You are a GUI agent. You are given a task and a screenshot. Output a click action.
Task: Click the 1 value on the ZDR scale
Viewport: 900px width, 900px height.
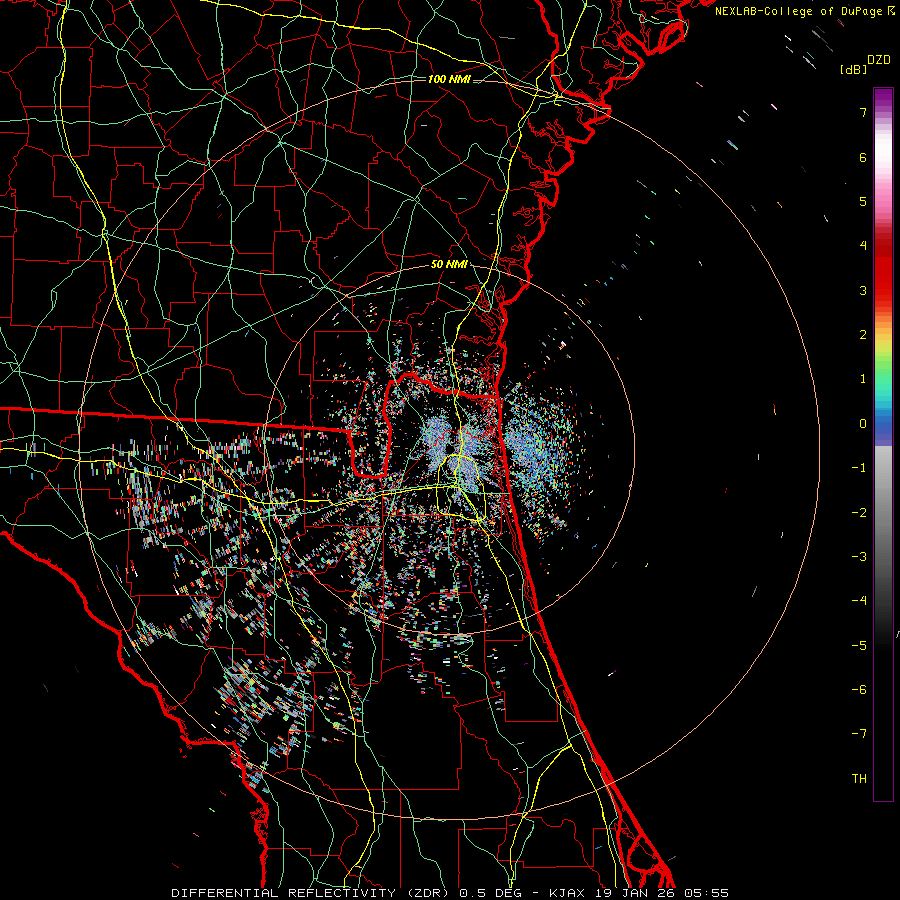(863, 379)
